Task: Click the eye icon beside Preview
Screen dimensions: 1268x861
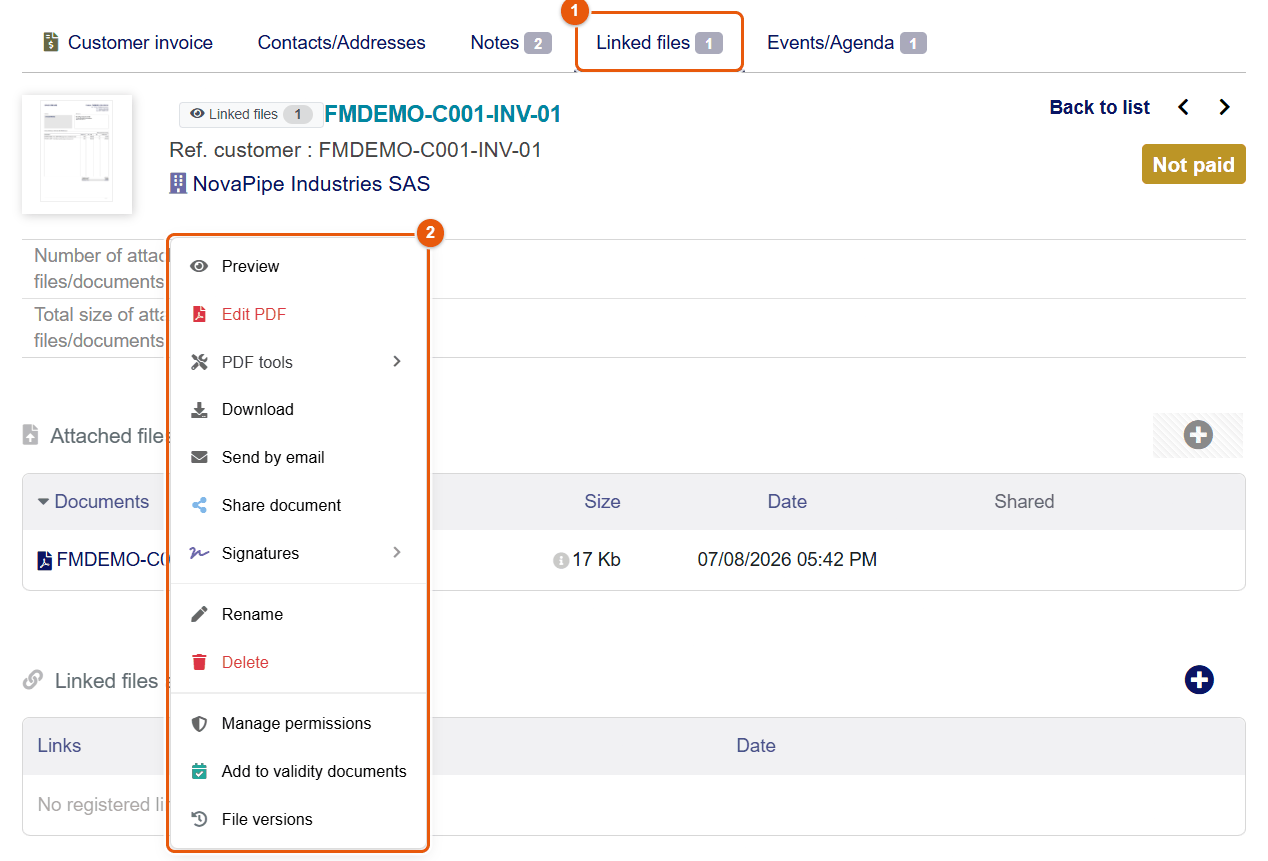Action: [x=199, y=266]
